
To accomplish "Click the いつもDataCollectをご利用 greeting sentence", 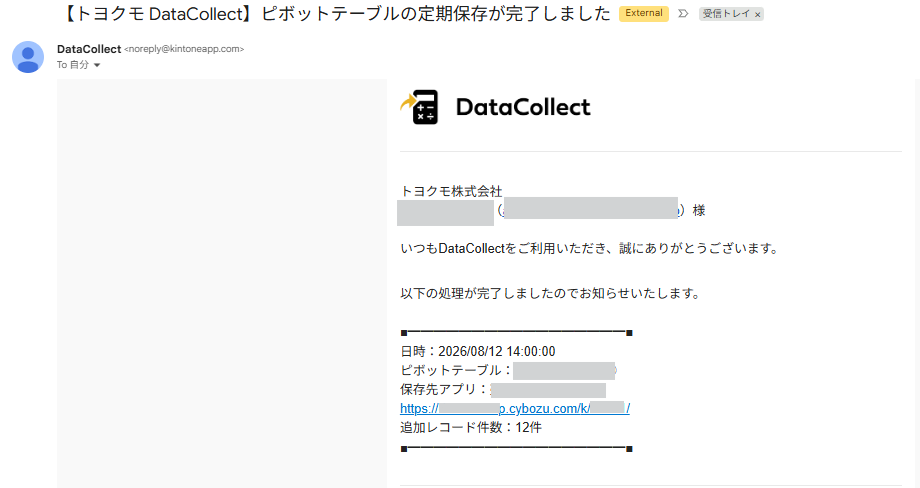I will pos(590,249).
